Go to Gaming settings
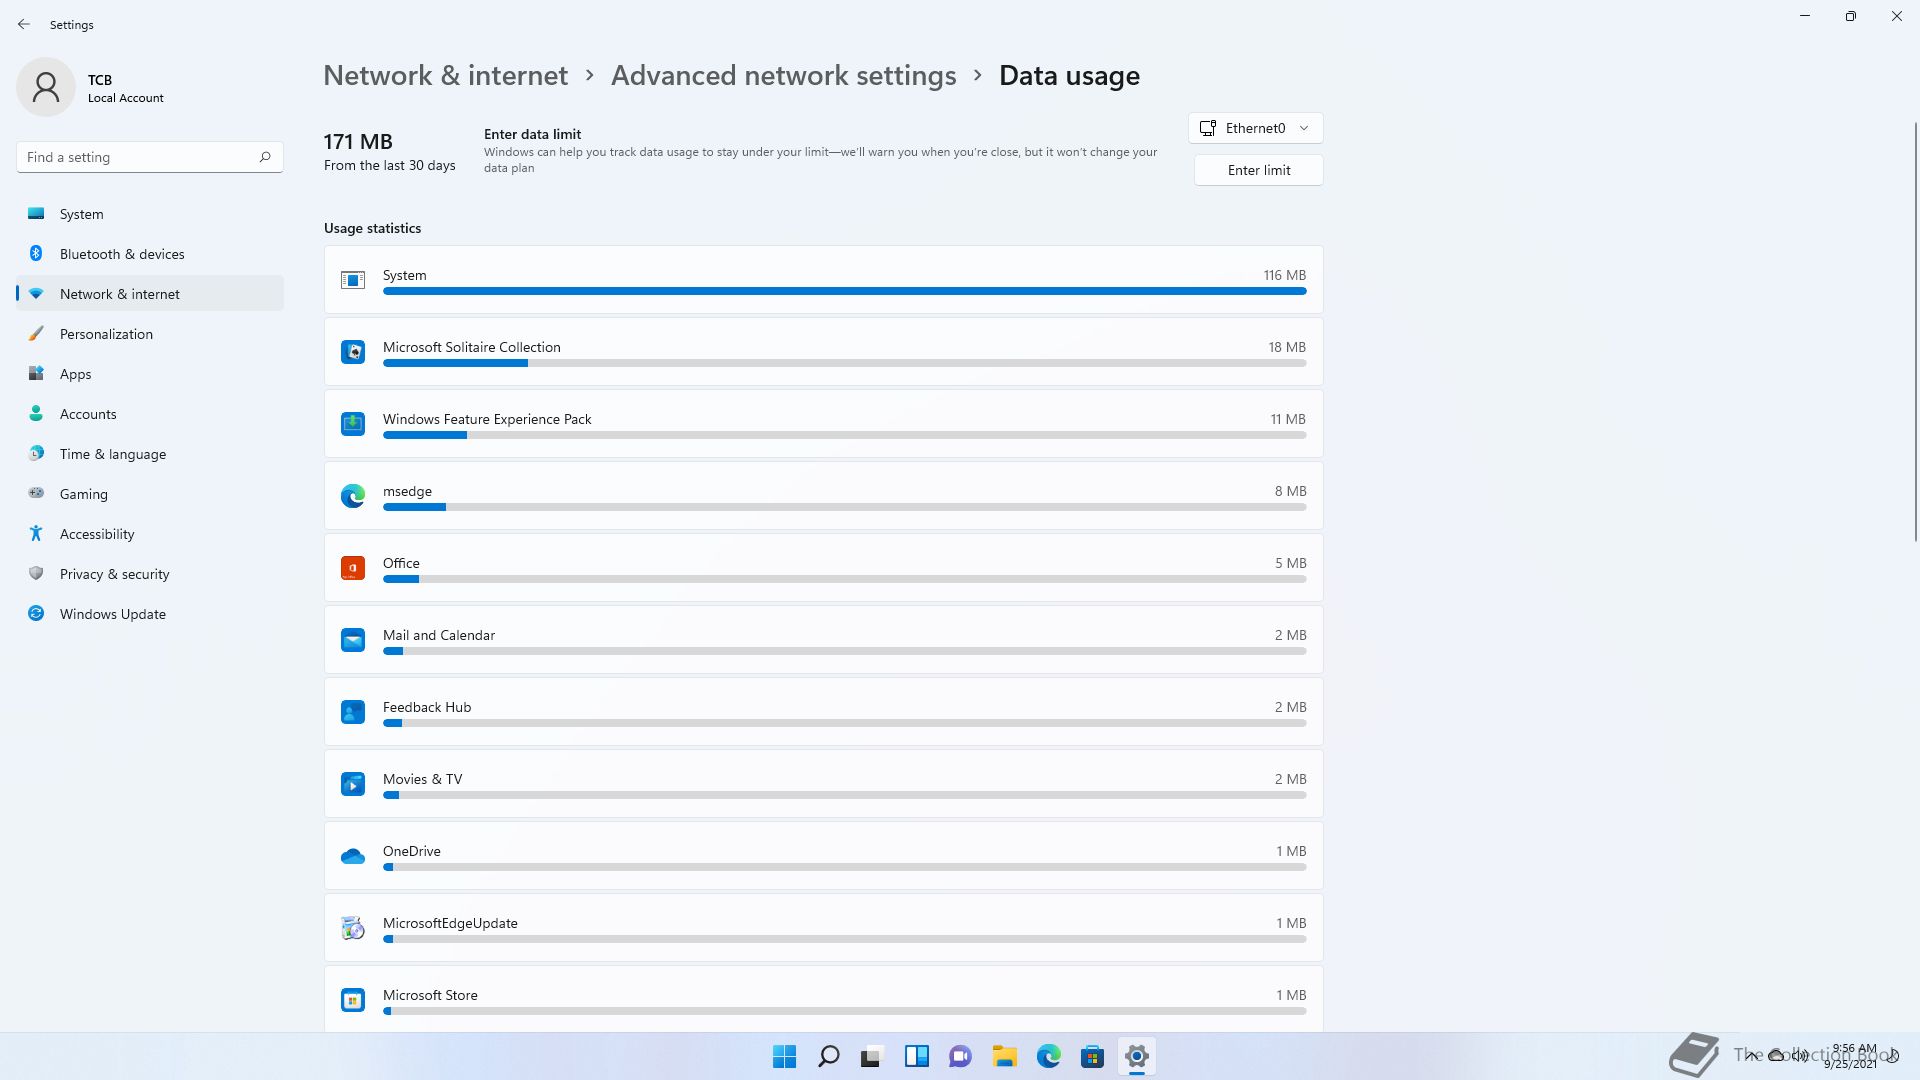1920x1080 pixels. coord(150,494)
